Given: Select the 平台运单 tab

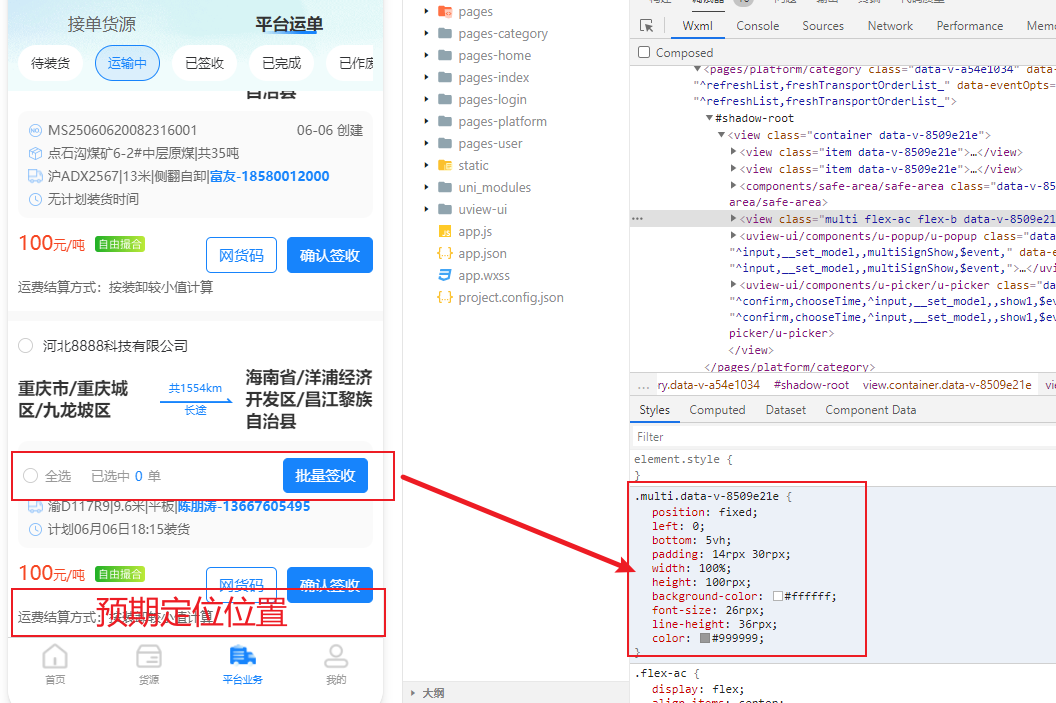Looking at the screenshot, I should pos(289,25).
